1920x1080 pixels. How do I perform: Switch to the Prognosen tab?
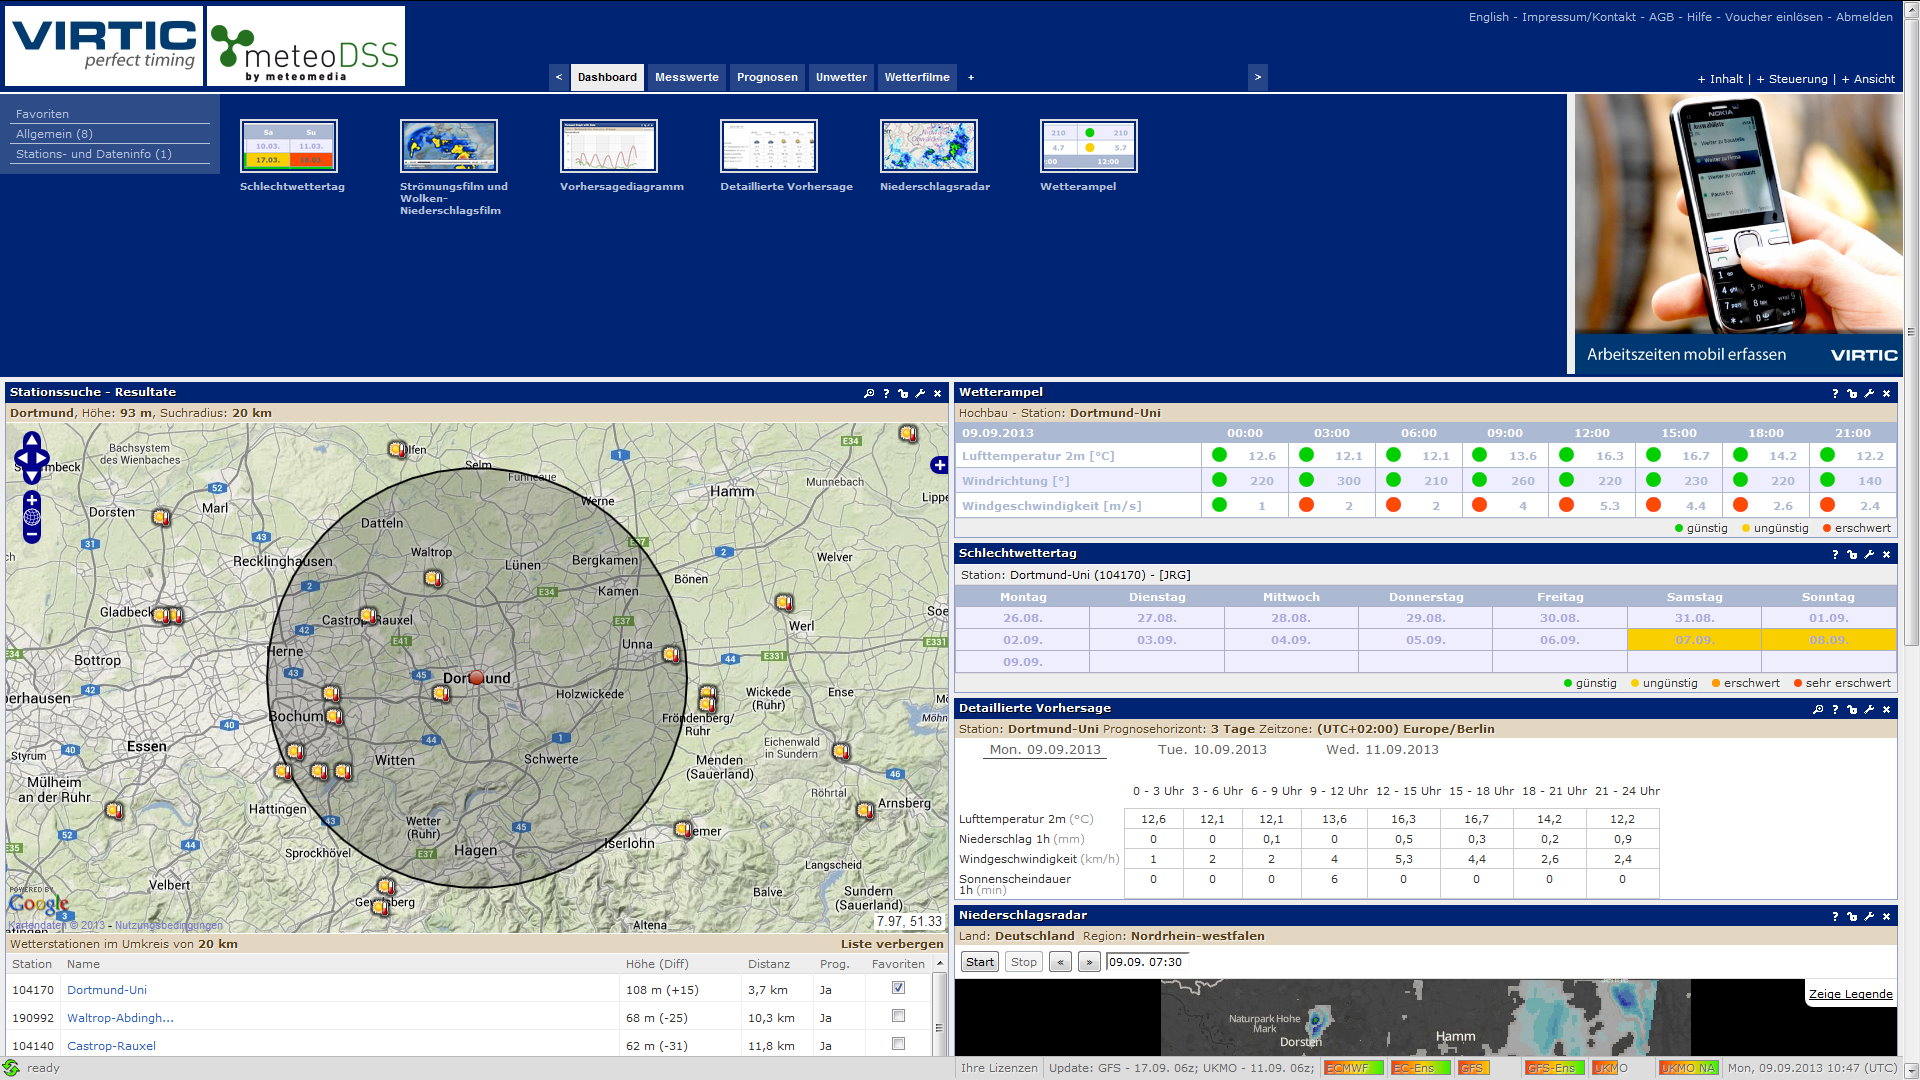[x=767, y=77]
